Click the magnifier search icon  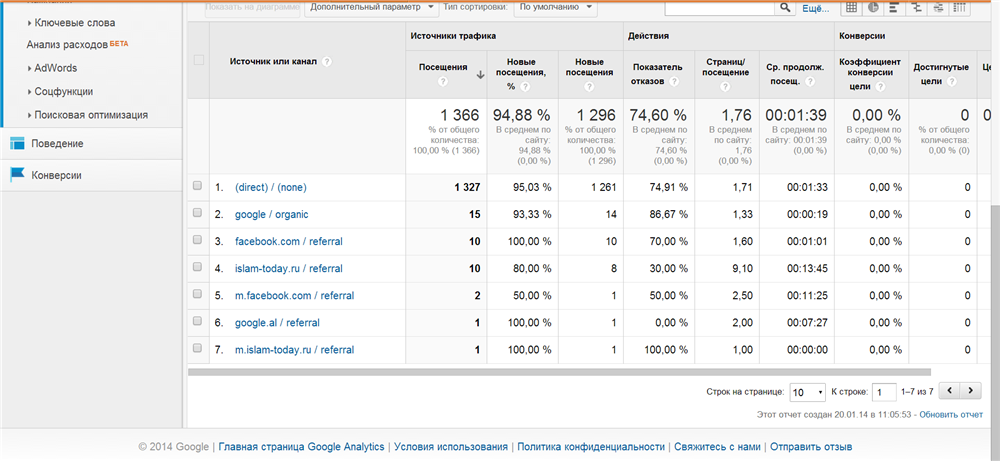coord(784,8)
